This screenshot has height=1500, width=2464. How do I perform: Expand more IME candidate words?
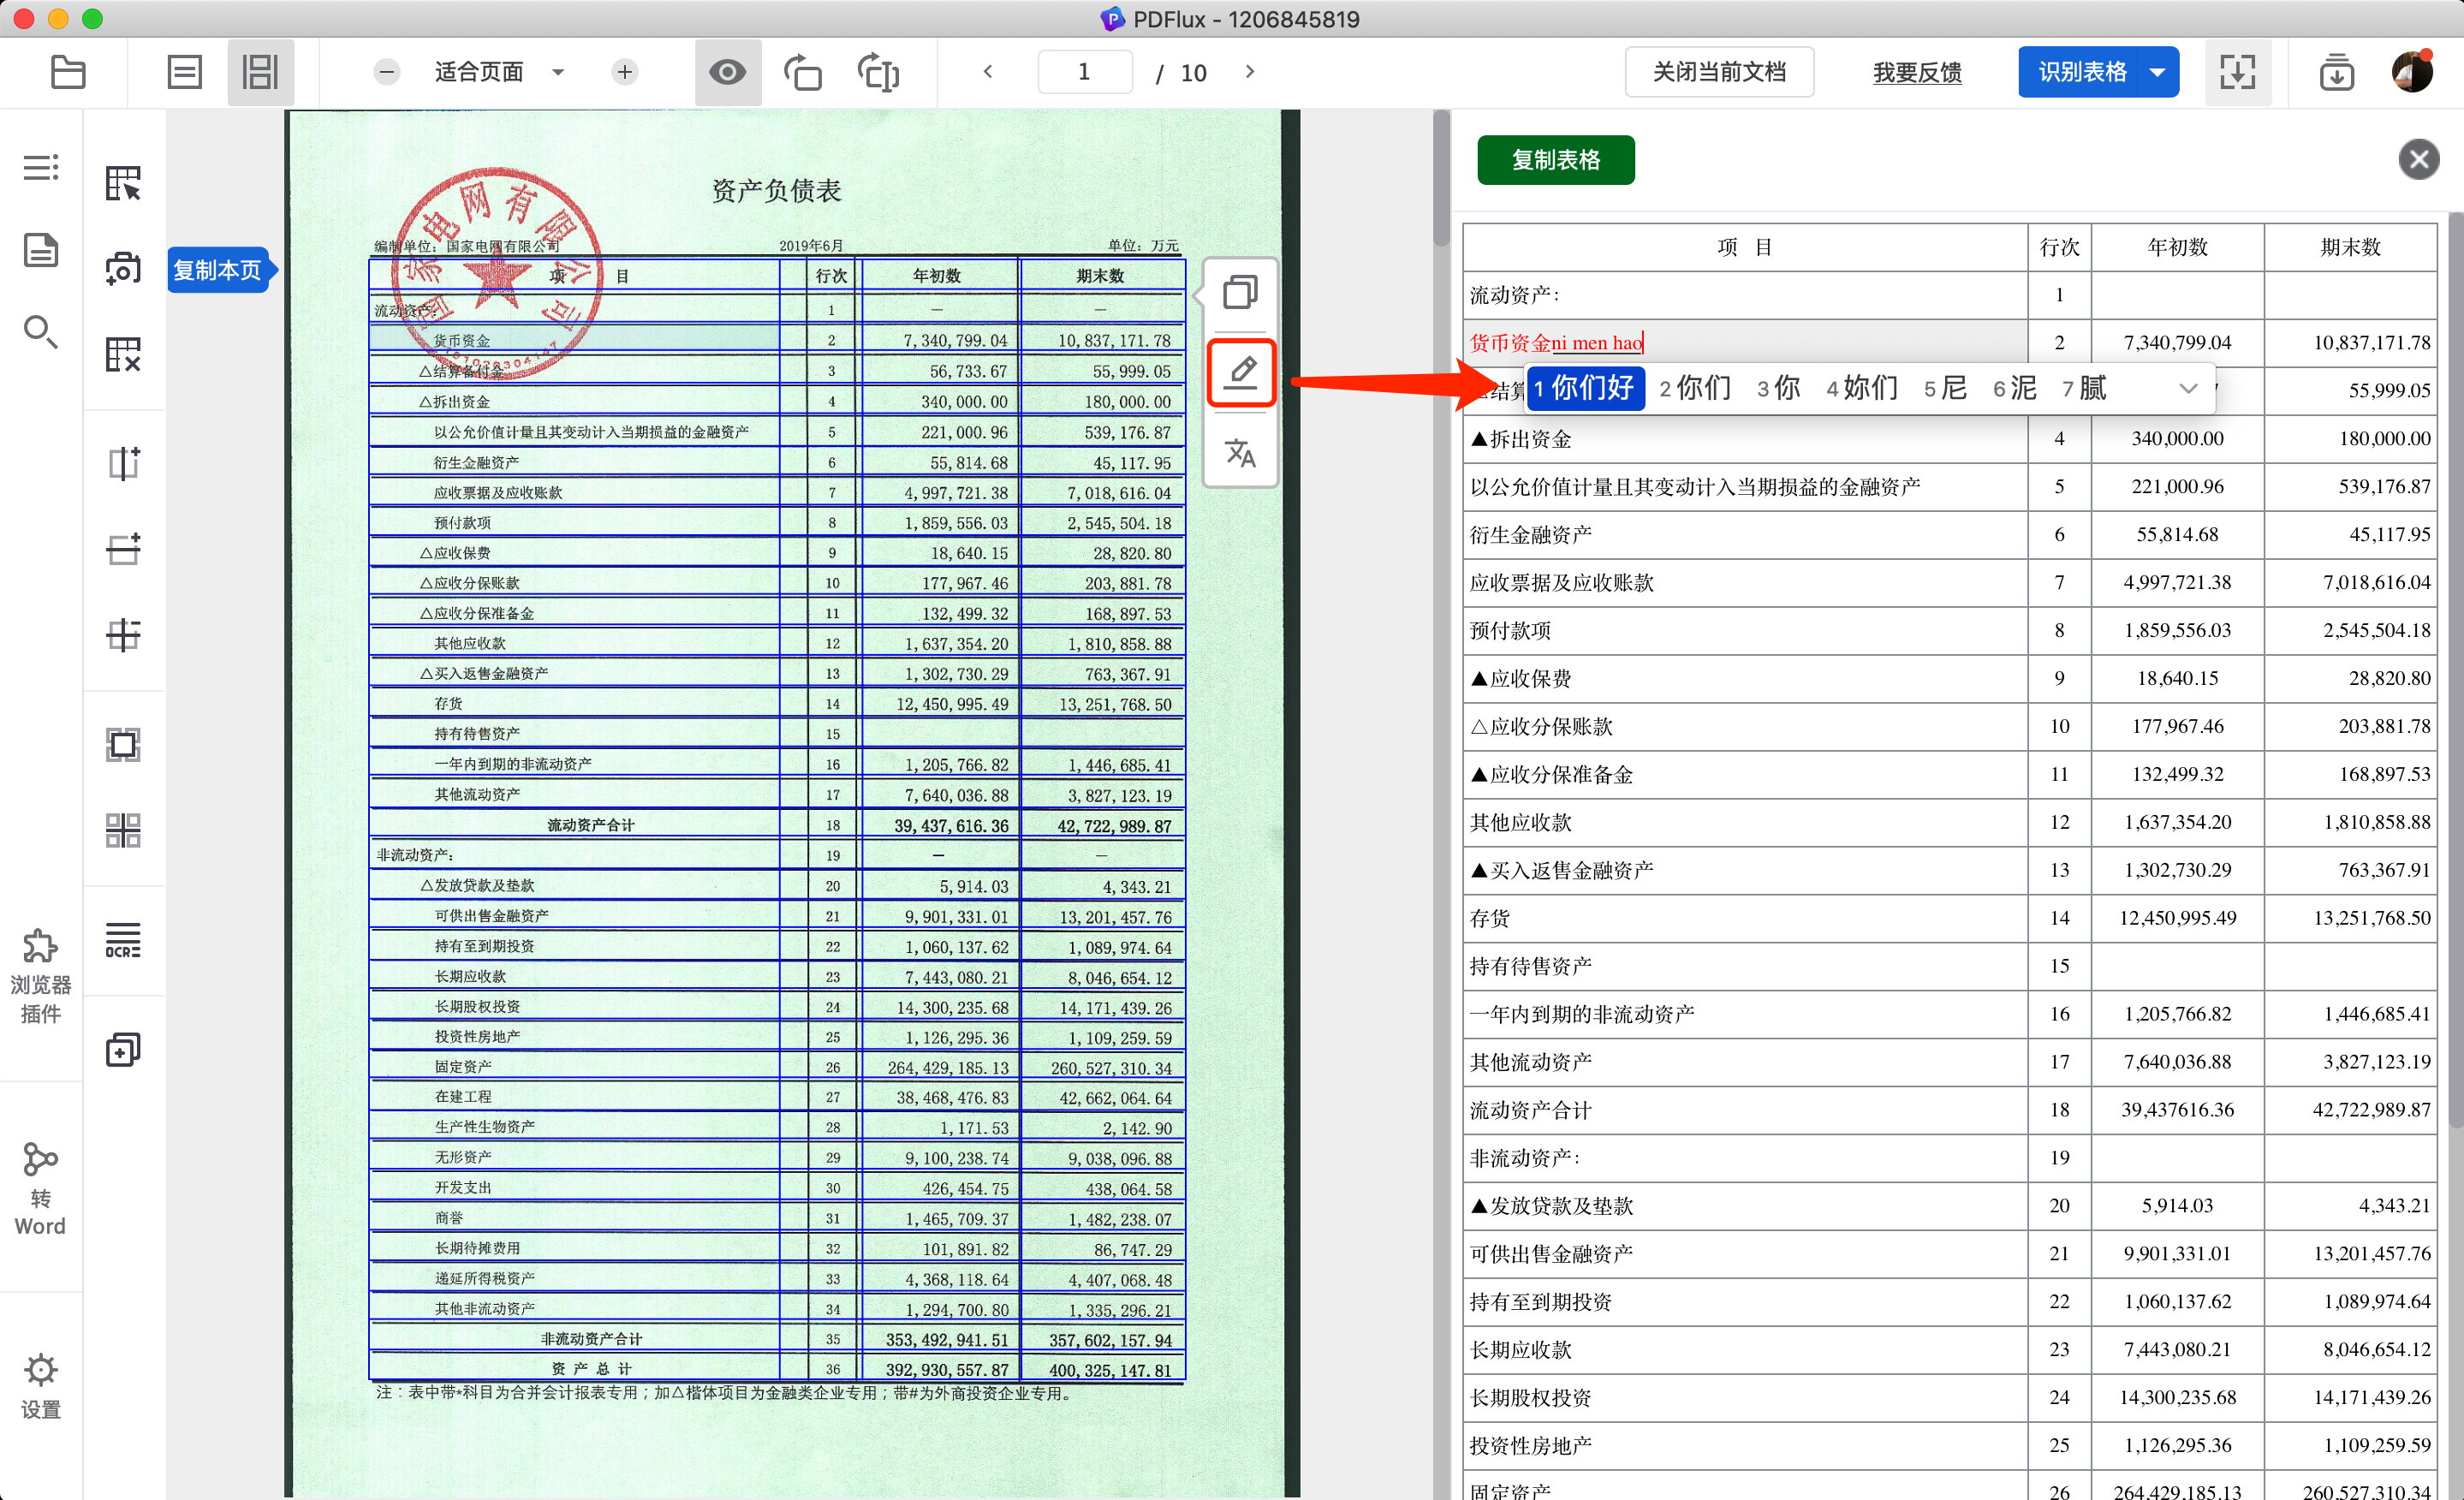click(x=2188, y=388)
